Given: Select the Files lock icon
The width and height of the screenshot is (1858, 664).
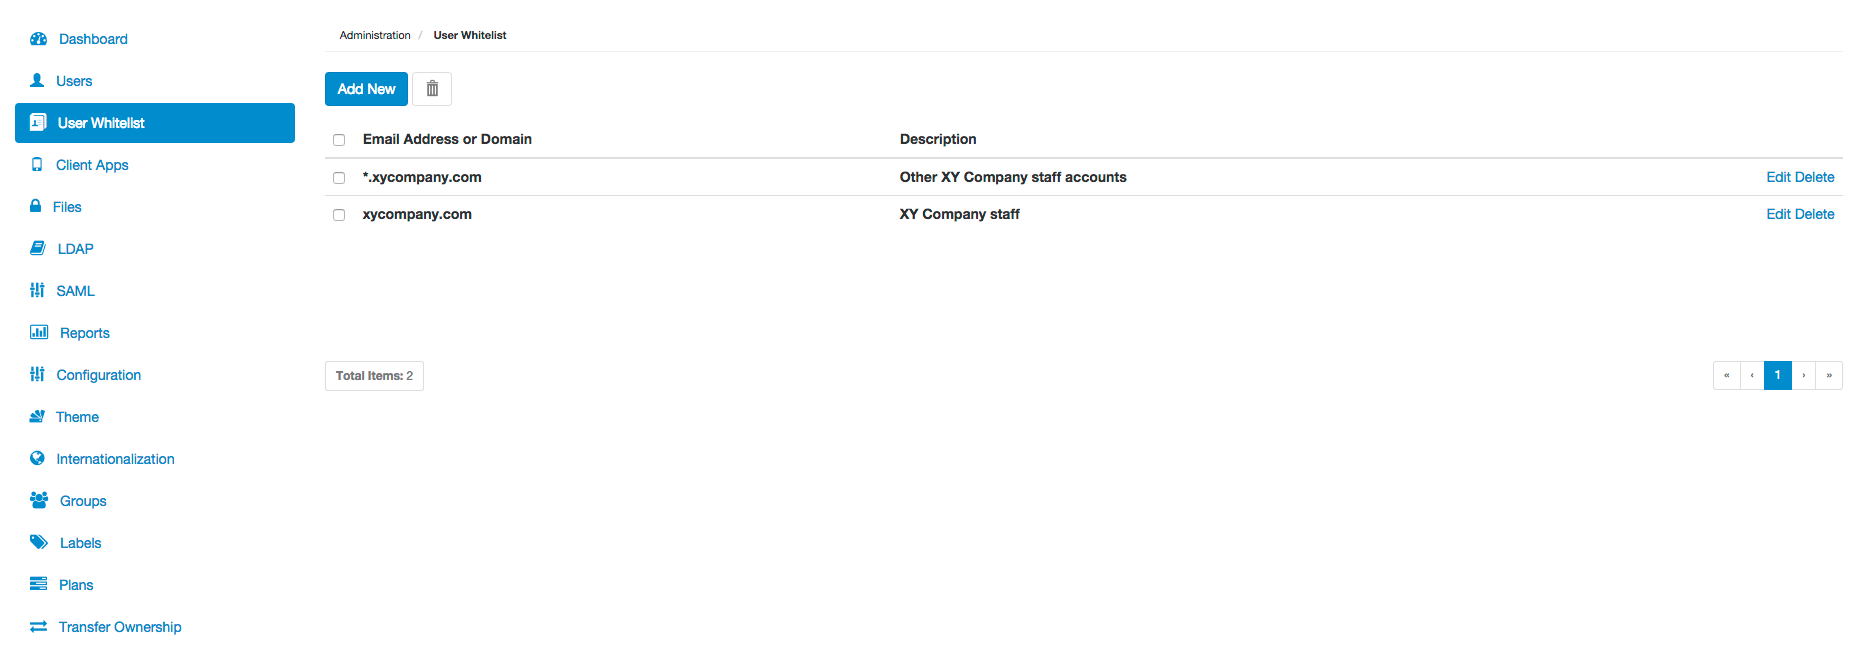Looking at the screenshot, I should [x=36, y=206].
